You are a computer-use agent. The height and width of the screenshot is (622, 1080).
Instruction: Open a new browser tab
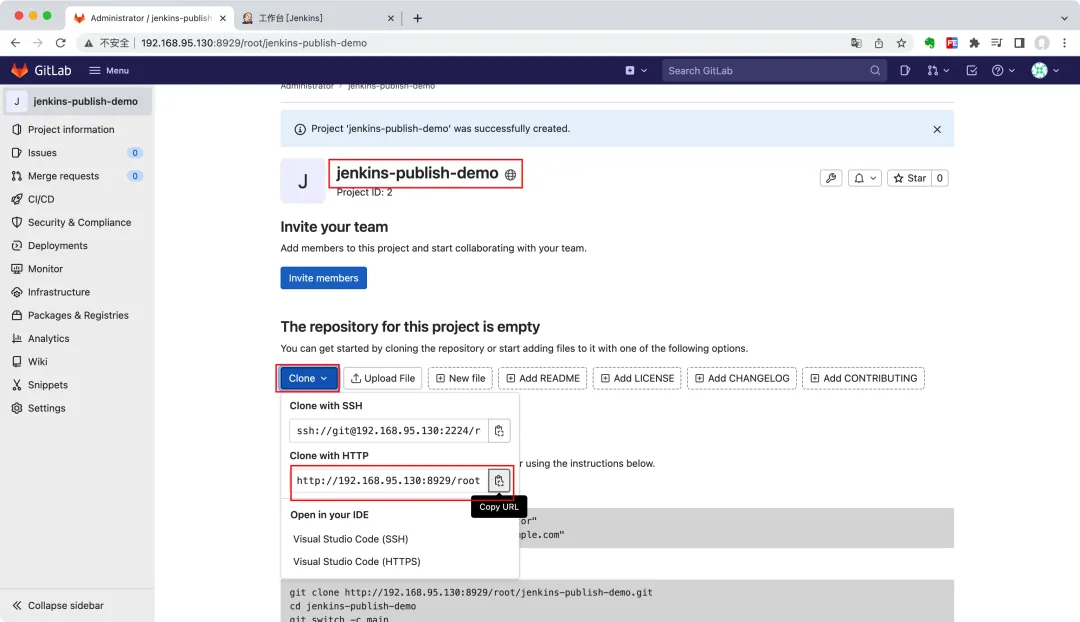pos(417,19)
